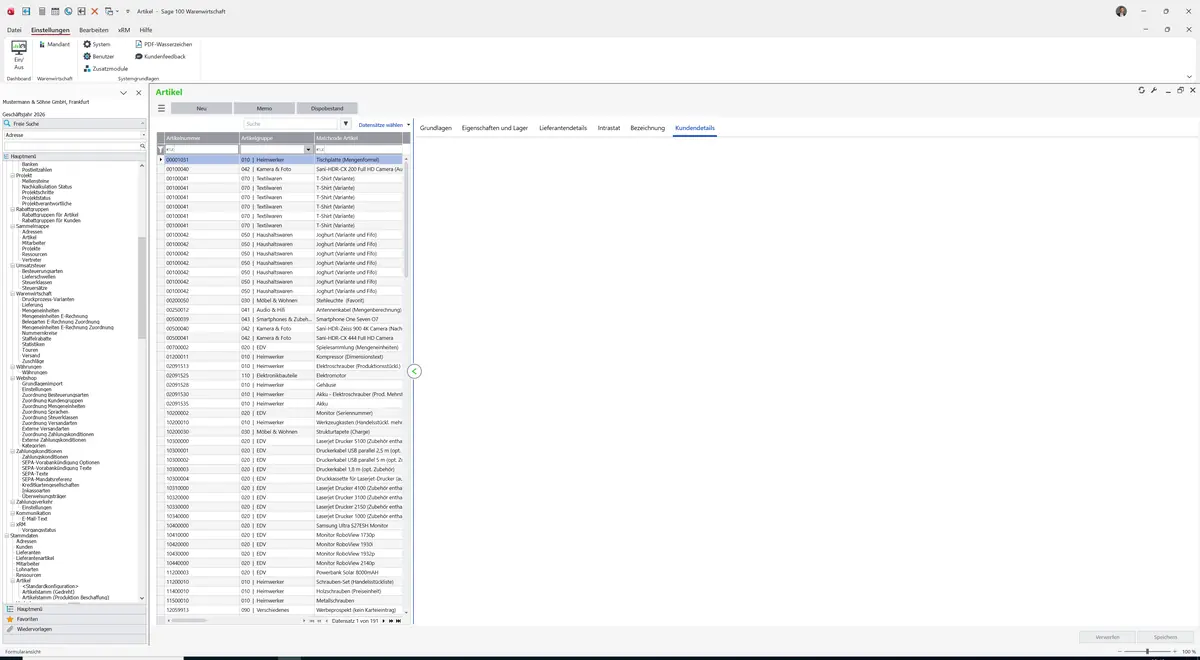Open the Favoriten section
The image size is (1200, 660).
(74, 619)
